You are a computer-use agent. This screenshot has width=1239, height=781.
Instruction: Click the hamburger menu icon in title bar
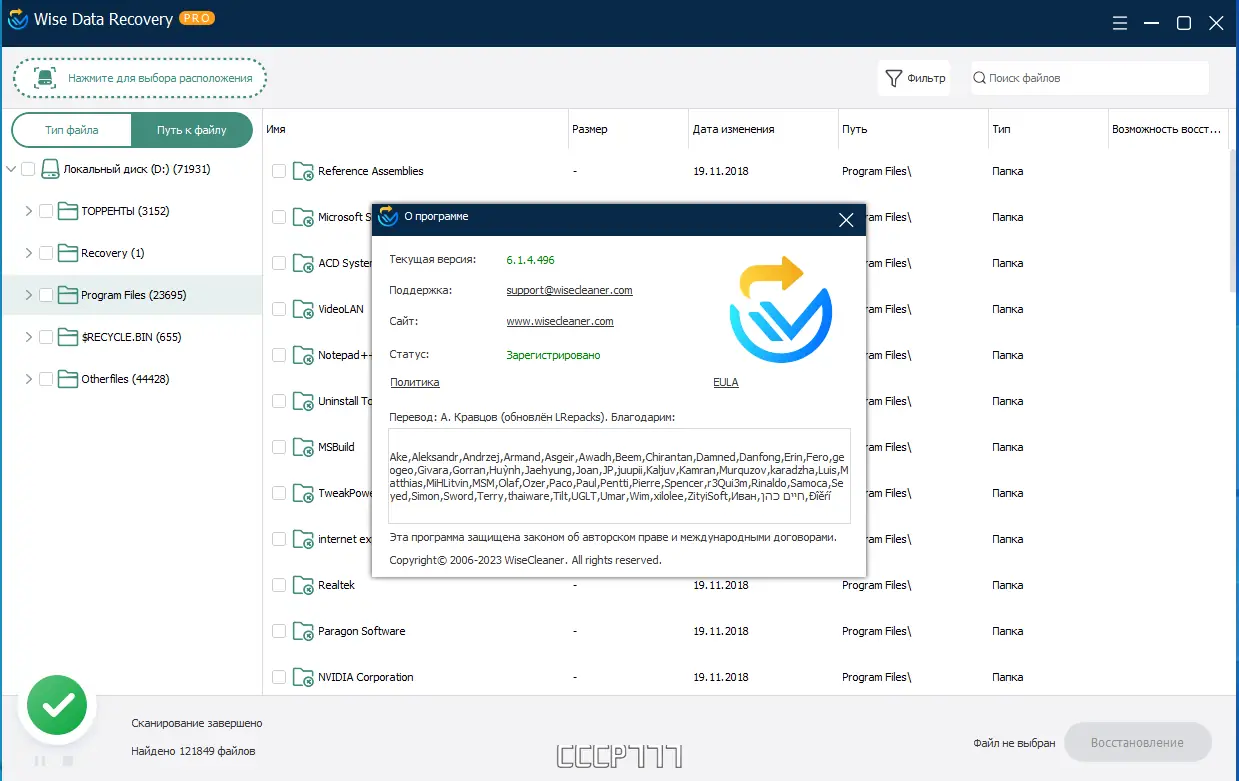pos(1119,22)
